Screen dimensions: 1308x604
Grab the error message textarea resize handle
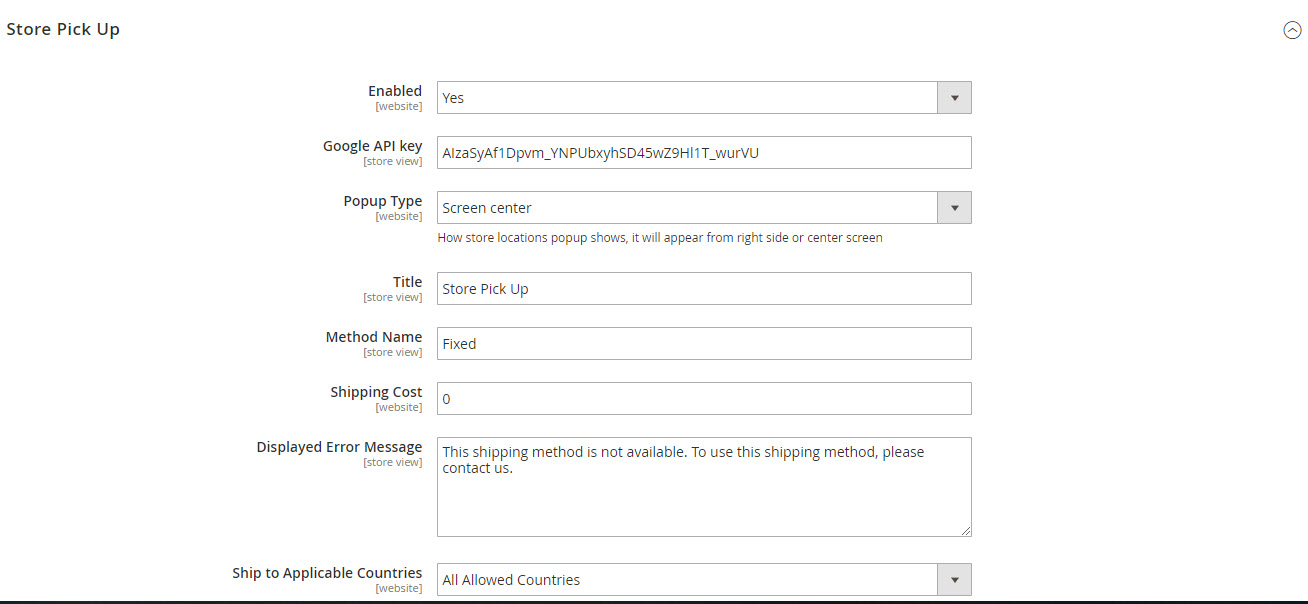point(965,530)
